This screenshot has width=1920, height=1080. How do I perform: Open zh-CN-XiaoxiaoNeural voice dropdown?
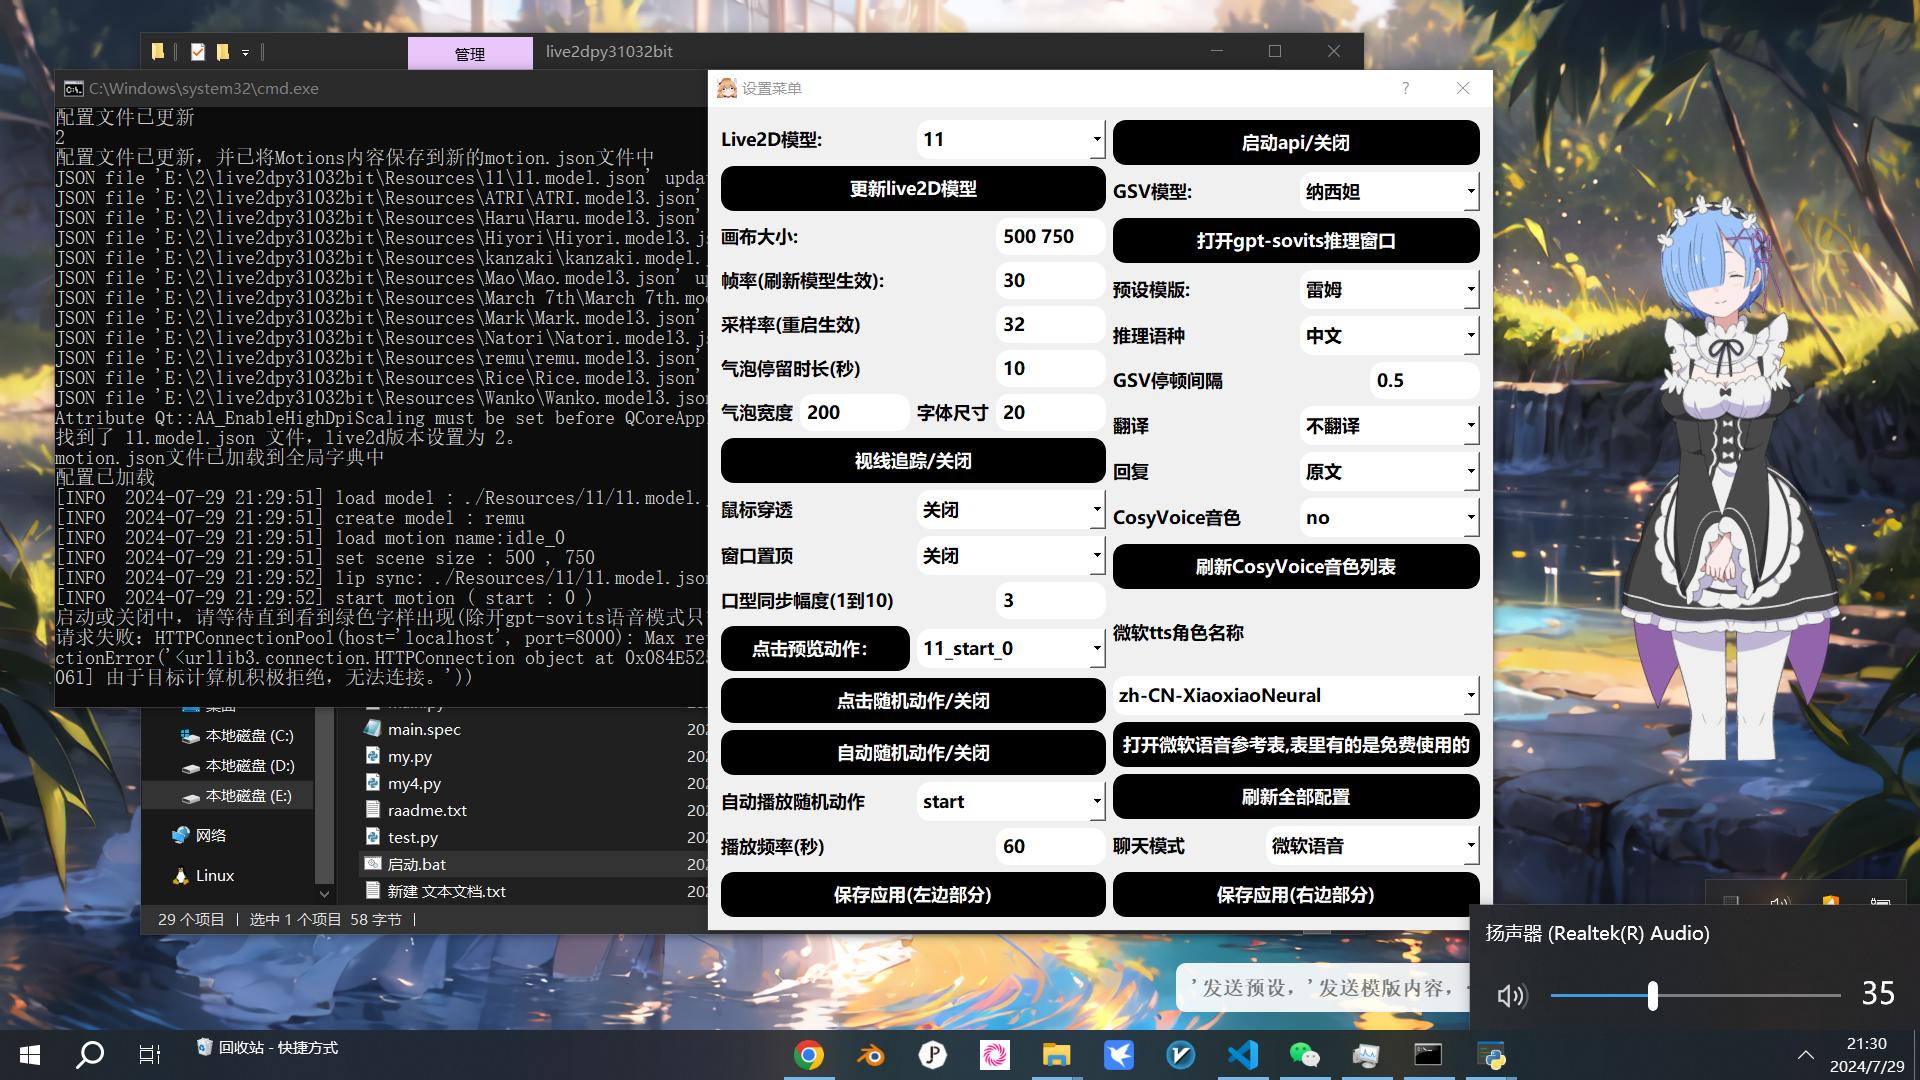[1296, 696]
